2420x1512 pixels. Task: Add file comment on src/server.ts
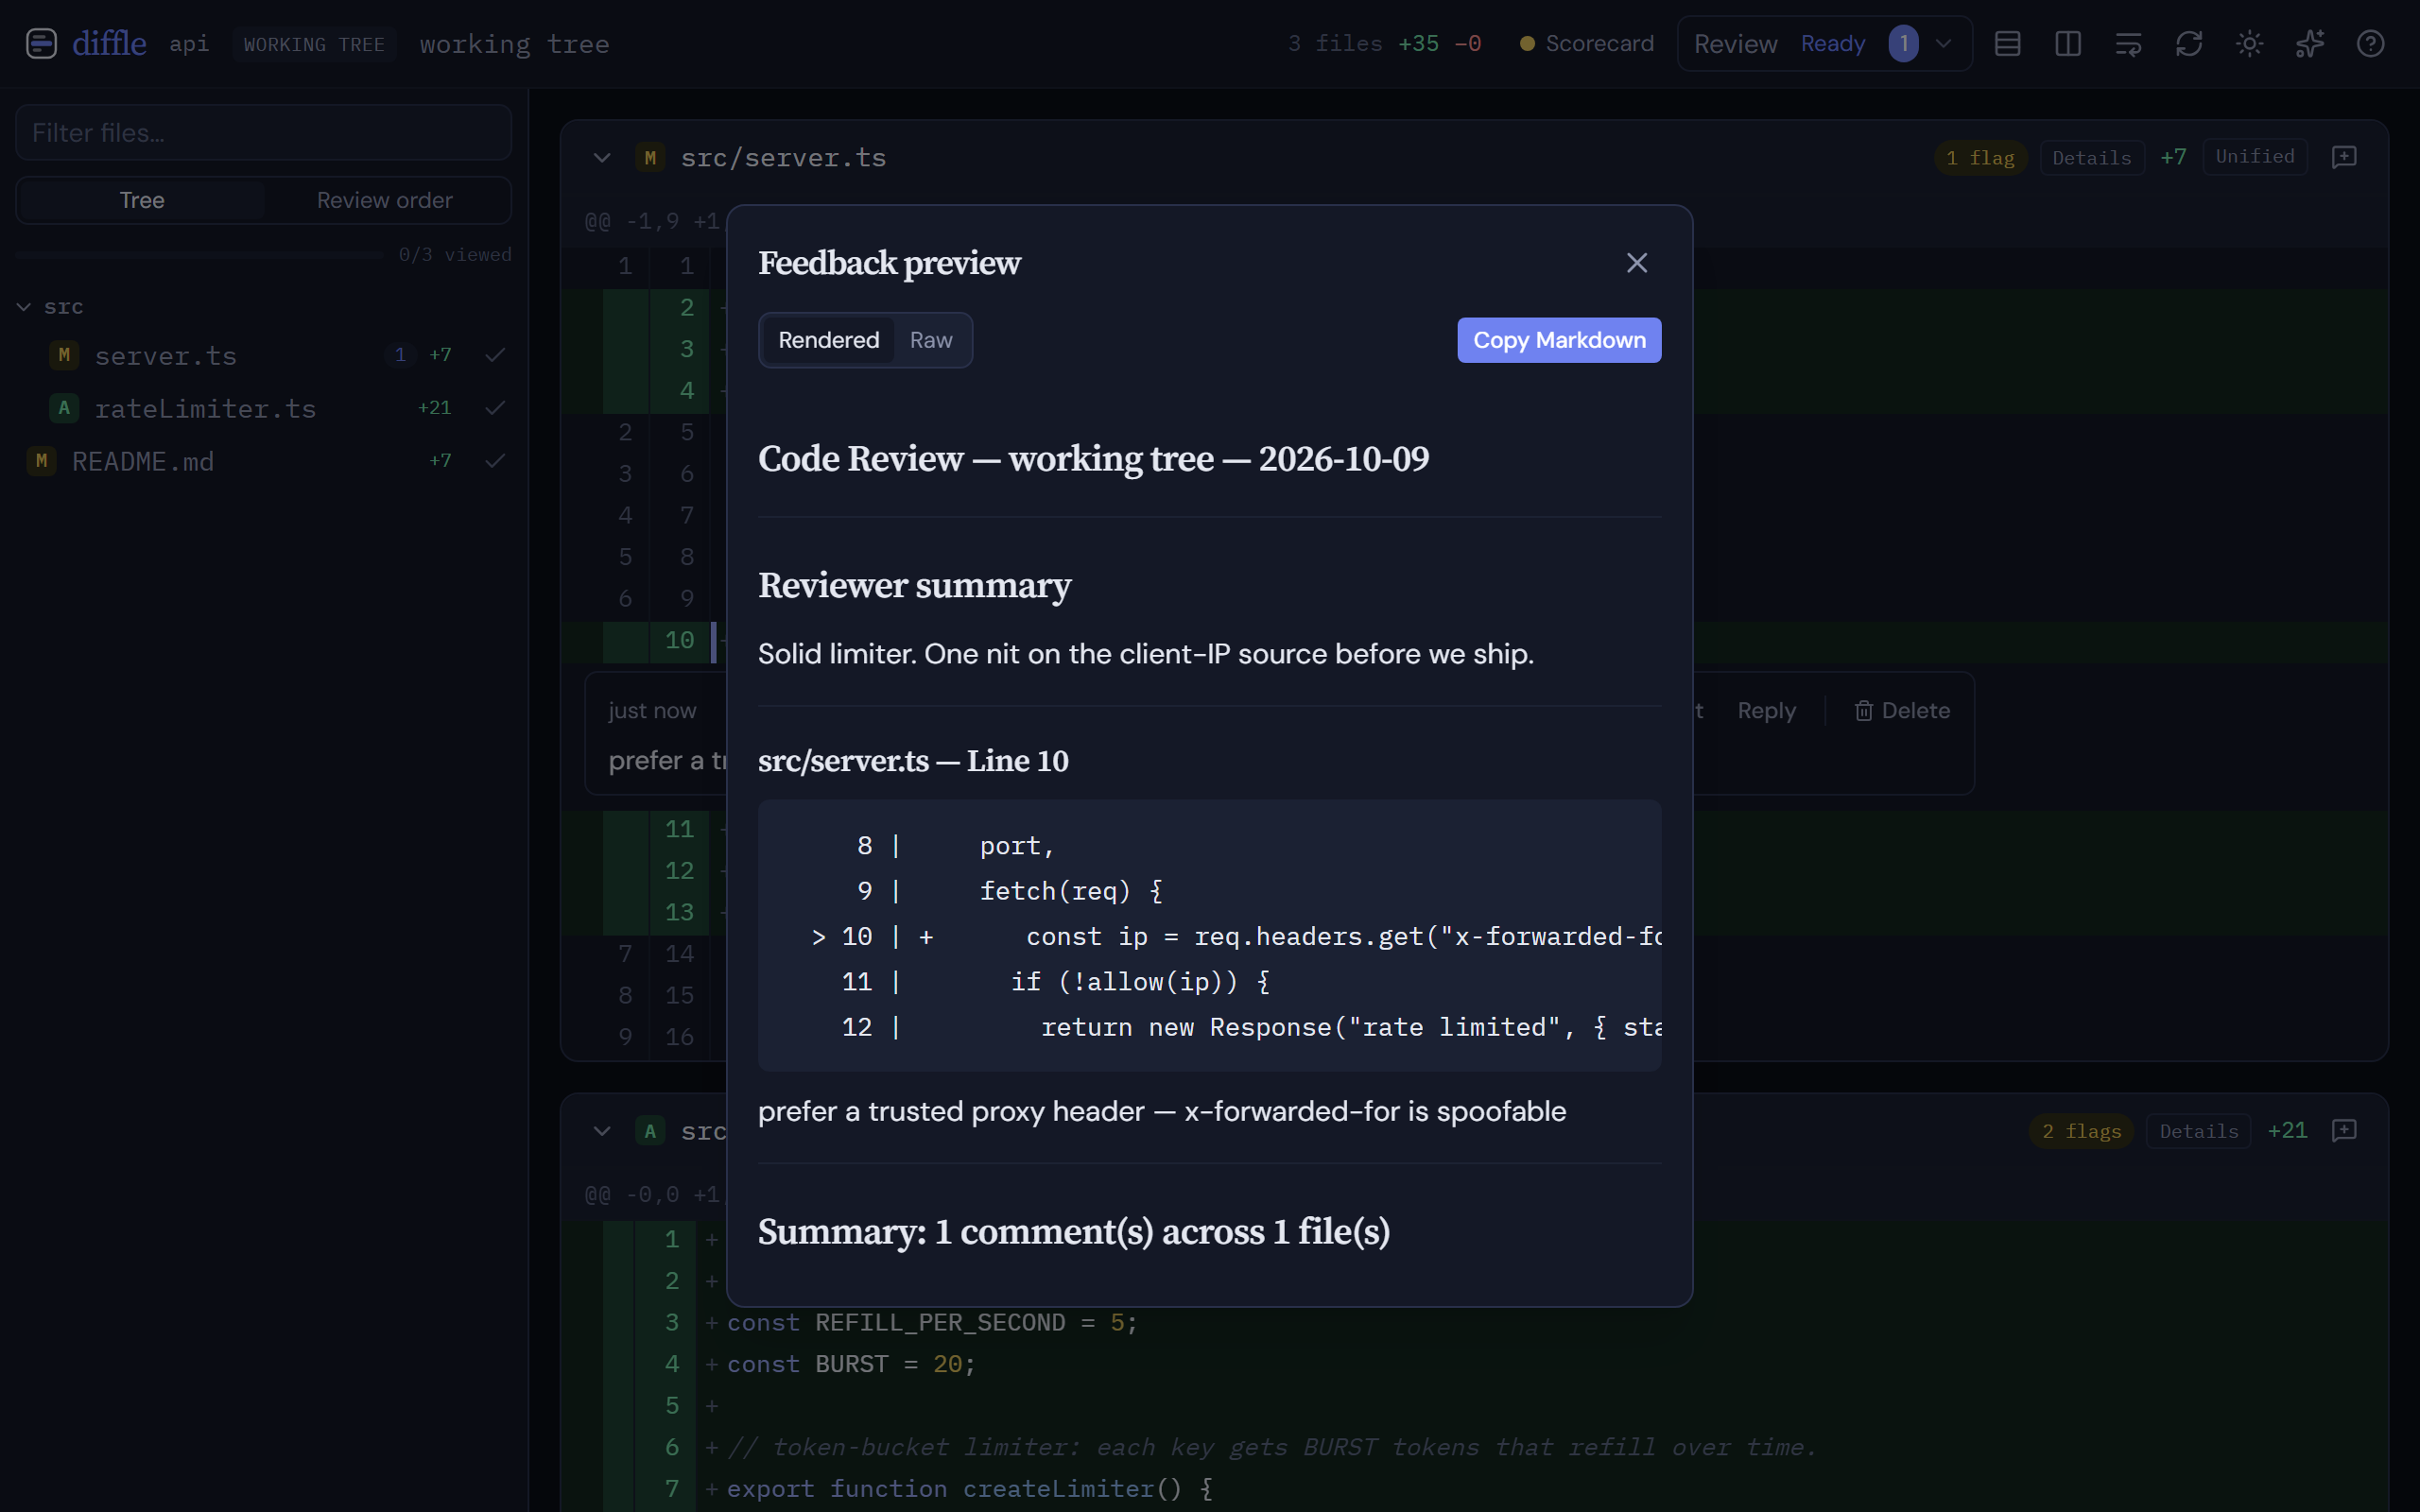click(2344, 157)
